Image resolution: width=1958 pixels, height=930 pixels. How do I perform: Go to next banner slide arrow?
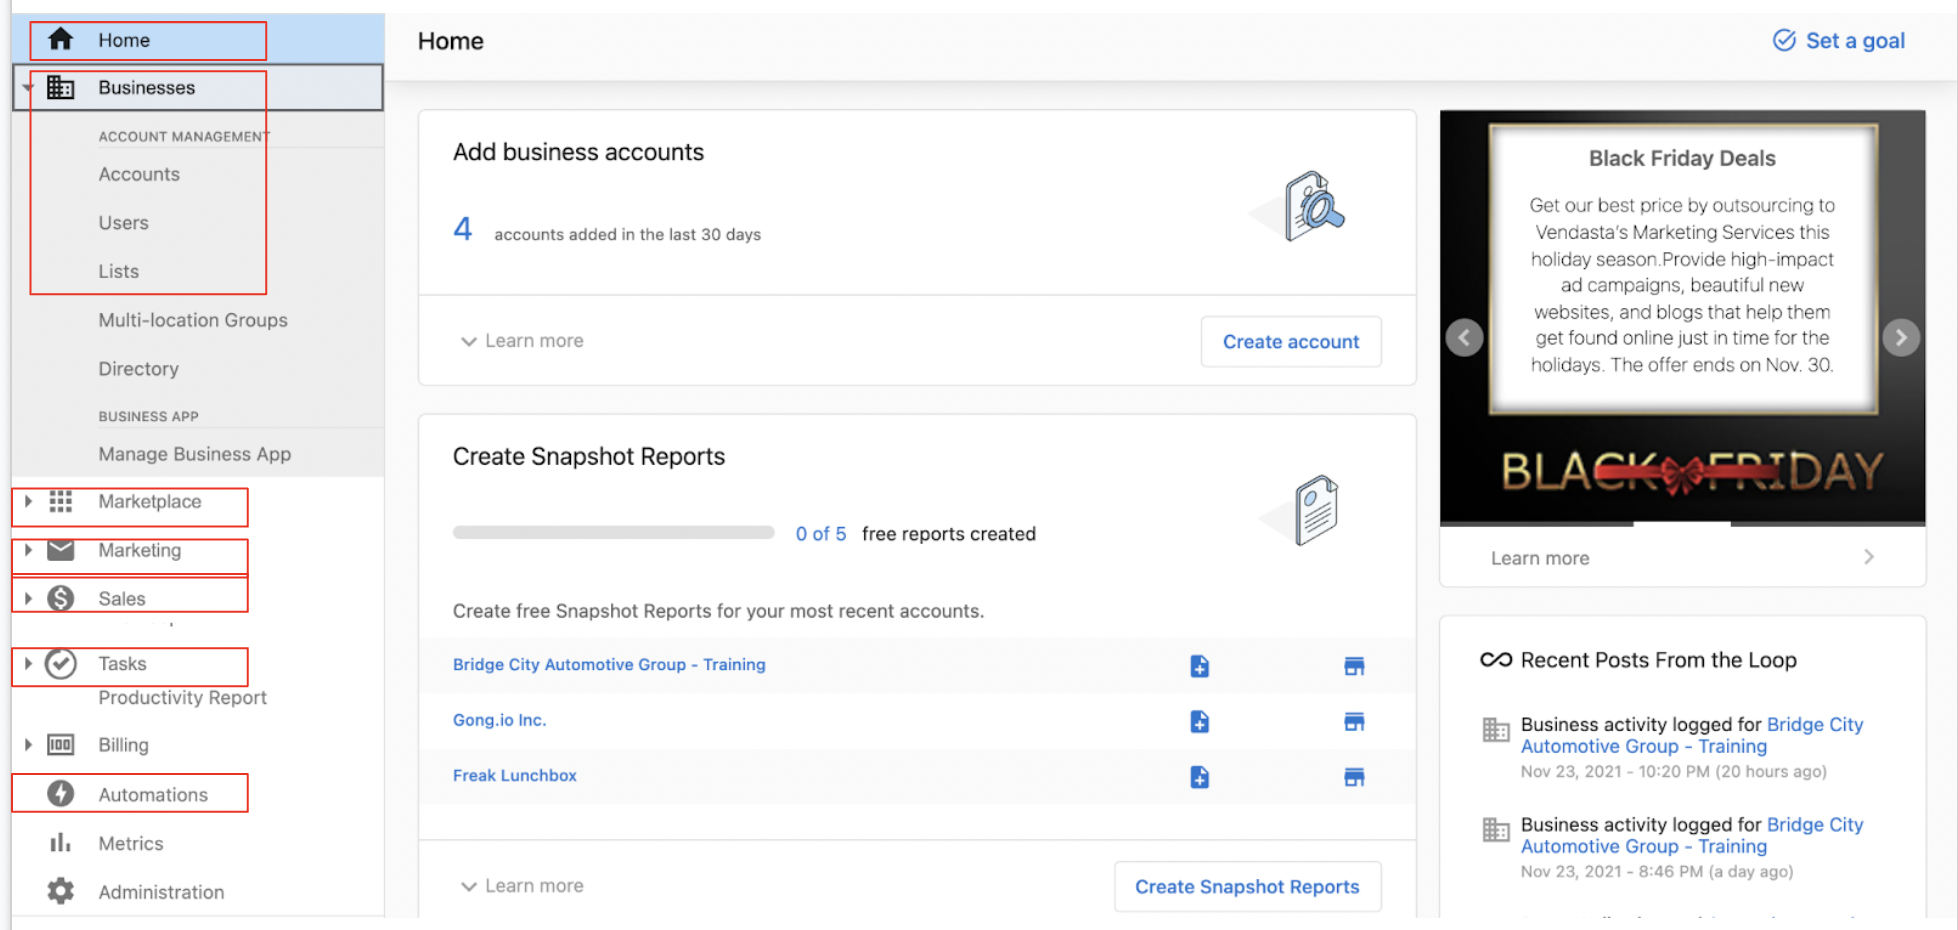(1901, 338)
